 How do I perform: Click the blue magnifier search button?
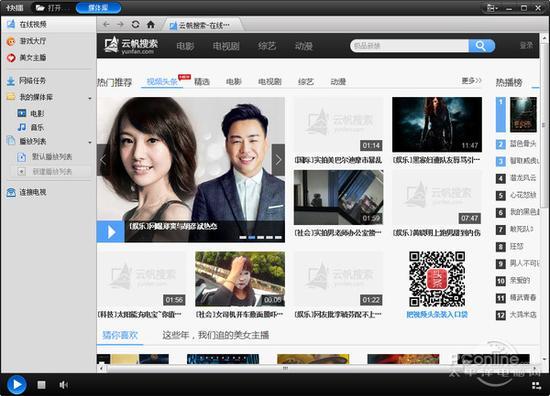[x=482, y=46]
